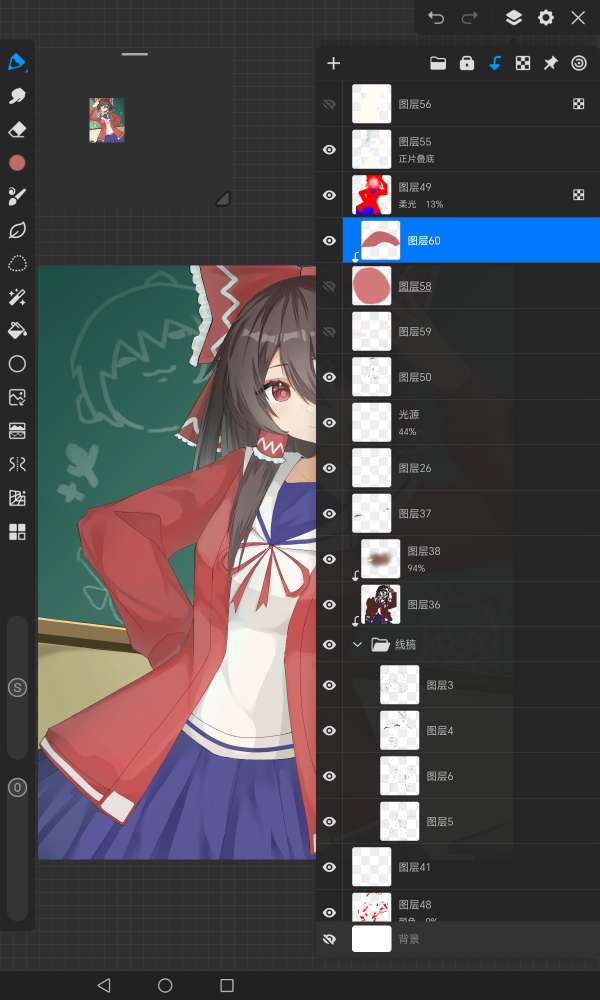Select the circle shape tool
The height and width of the screenshot is (1000, 600).
point(17,364)
